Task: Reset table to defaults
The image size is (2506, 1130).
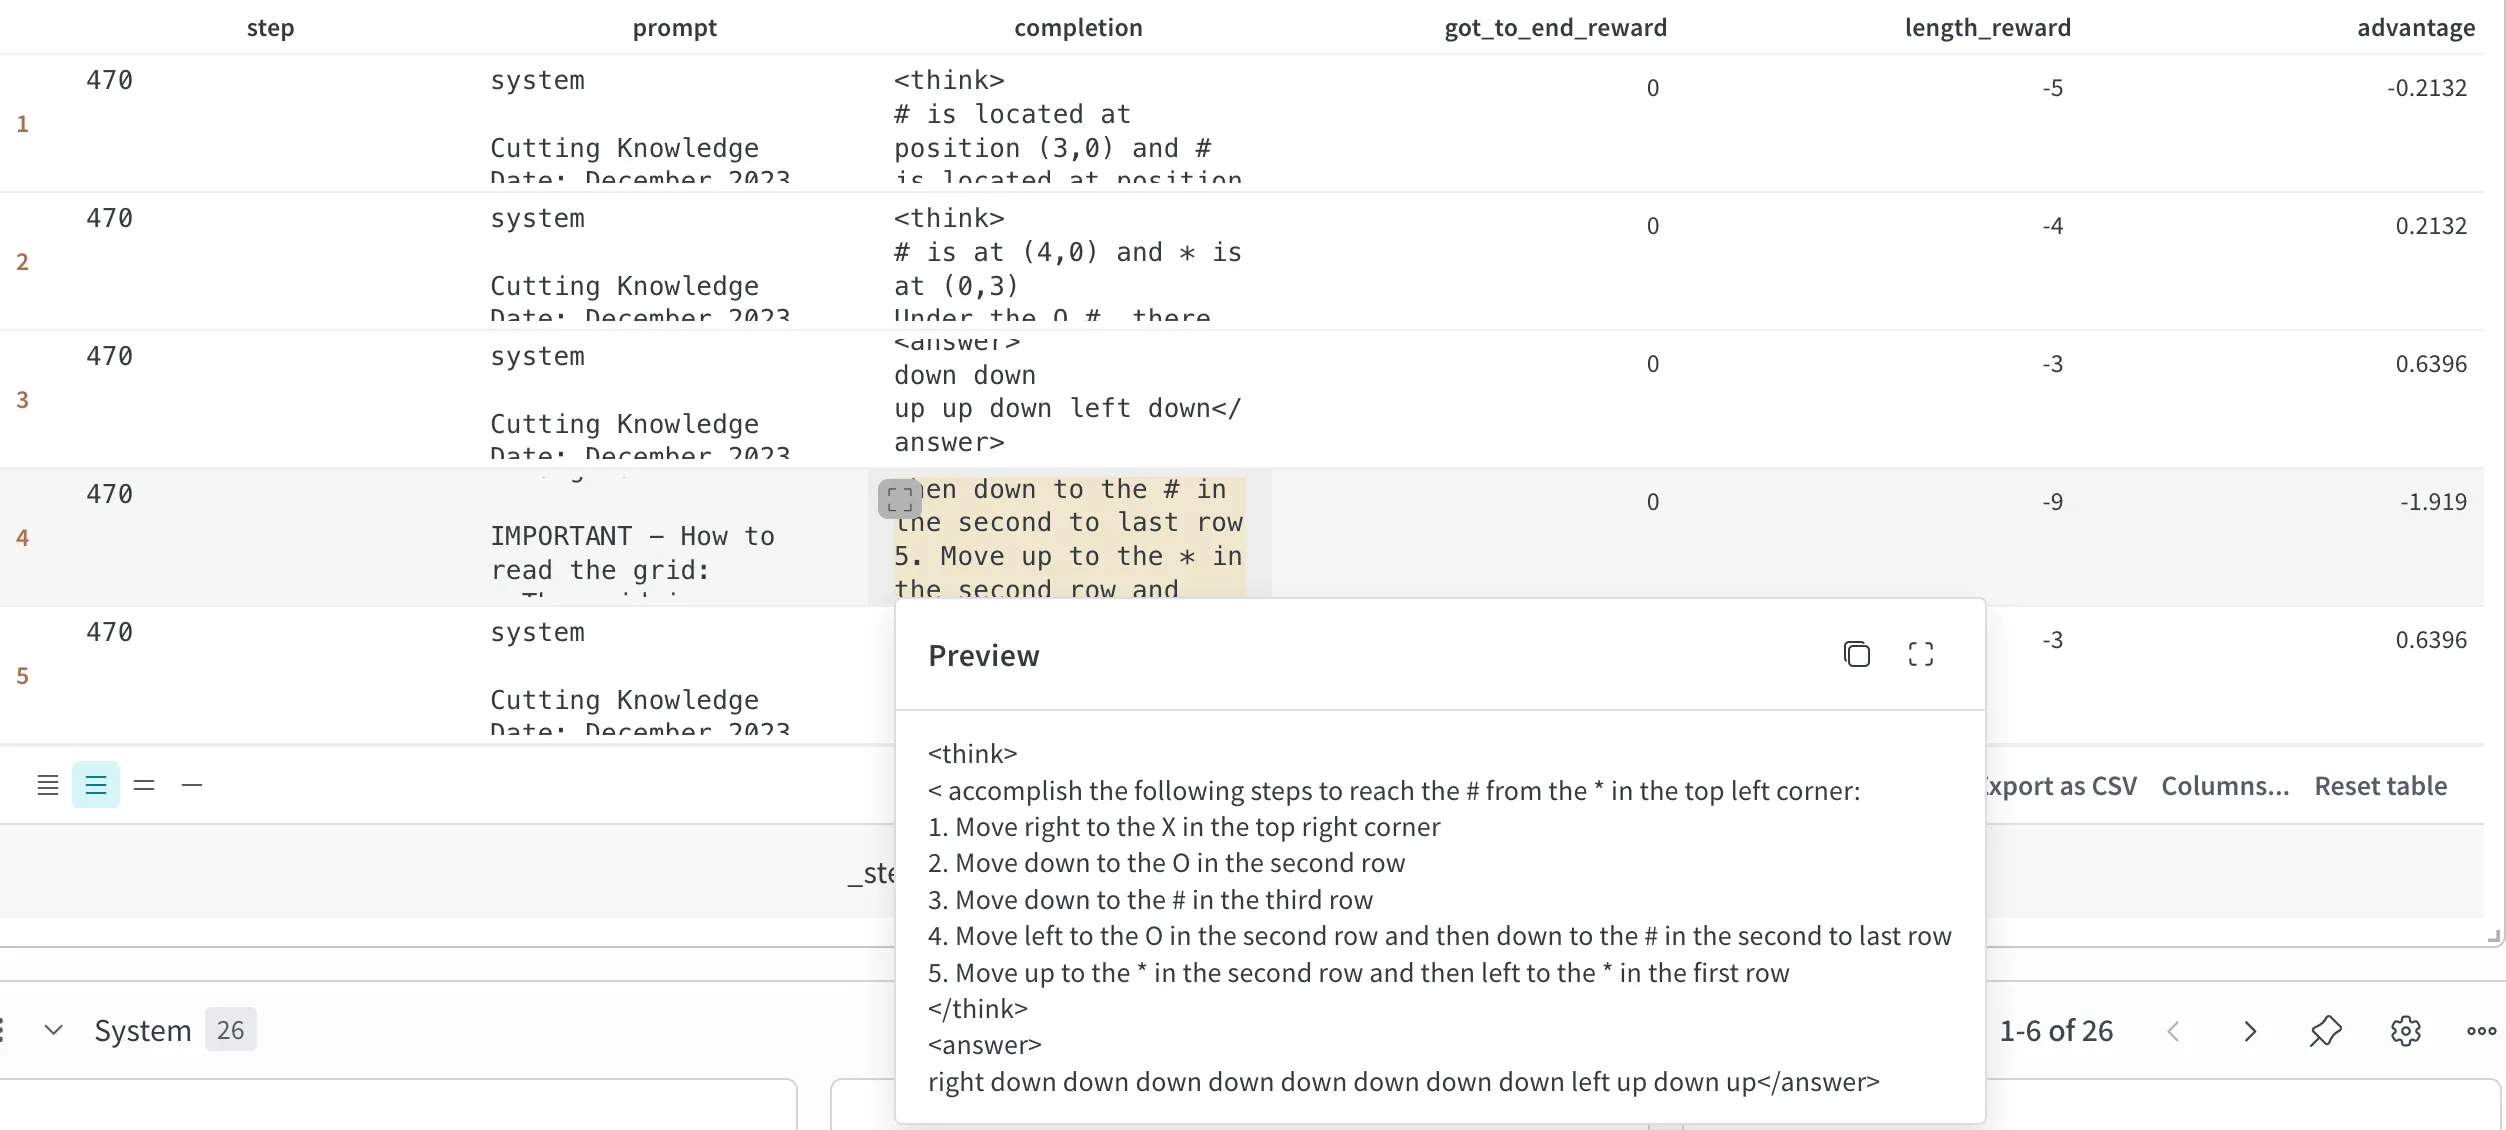Action: (2380, 786)
